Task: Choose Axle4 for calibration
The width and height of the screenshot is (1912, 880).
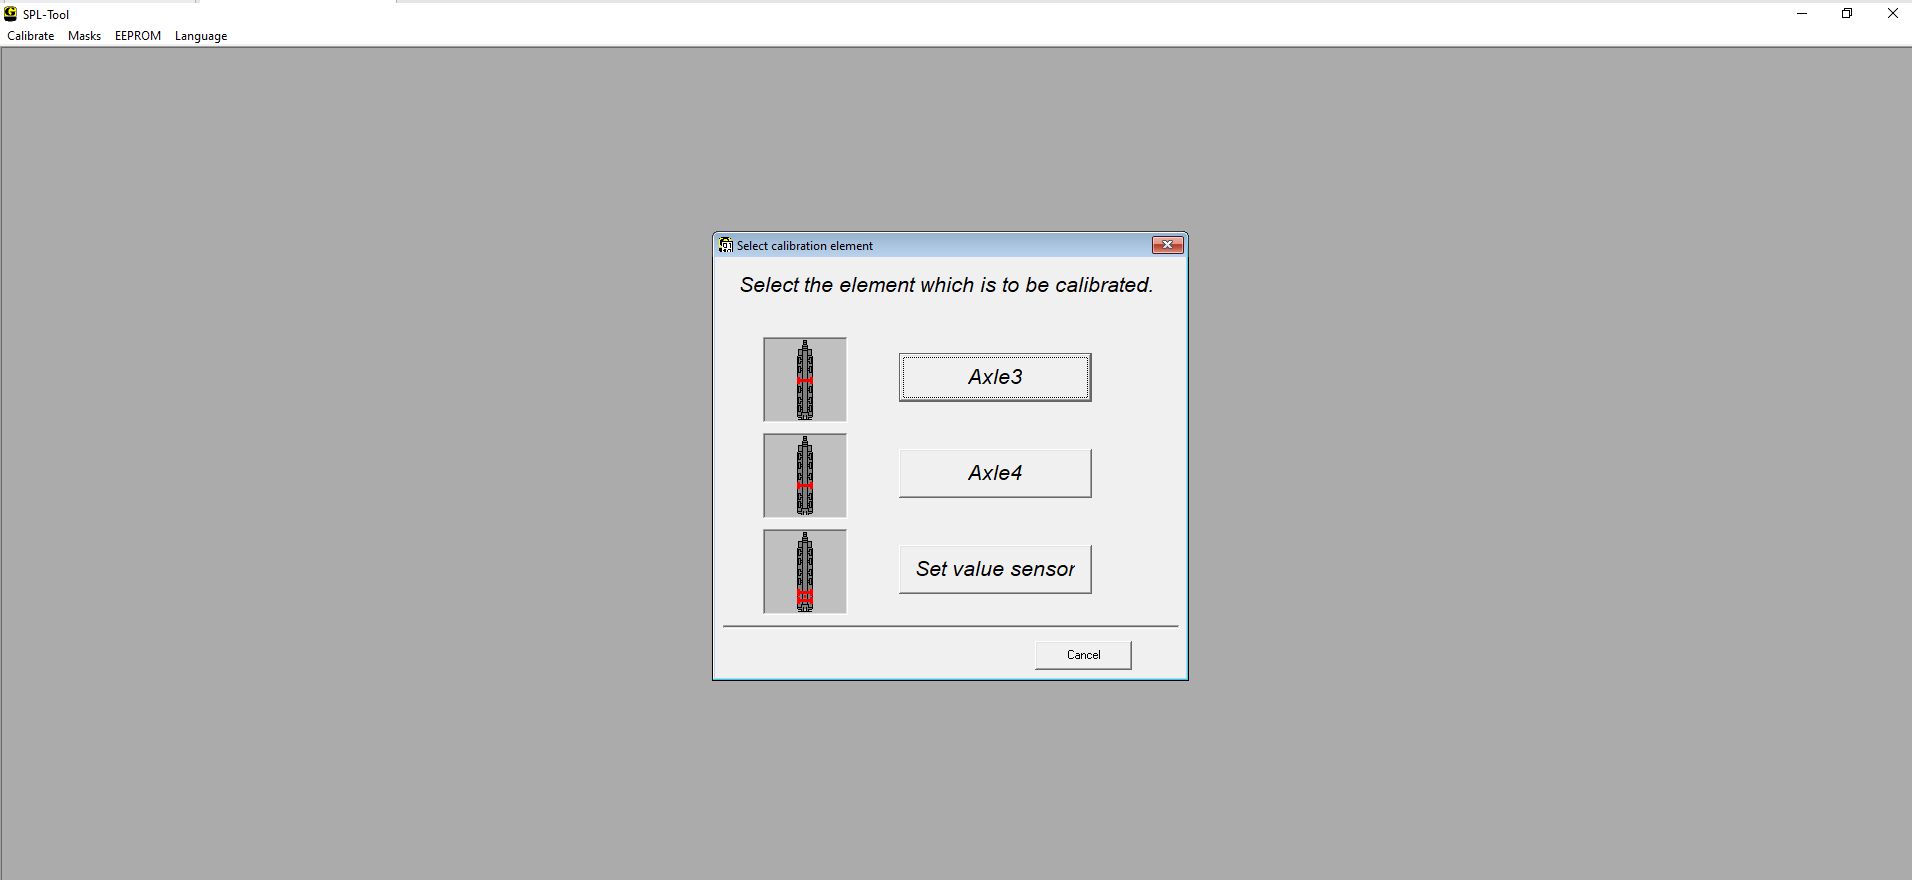Action: 995,473
